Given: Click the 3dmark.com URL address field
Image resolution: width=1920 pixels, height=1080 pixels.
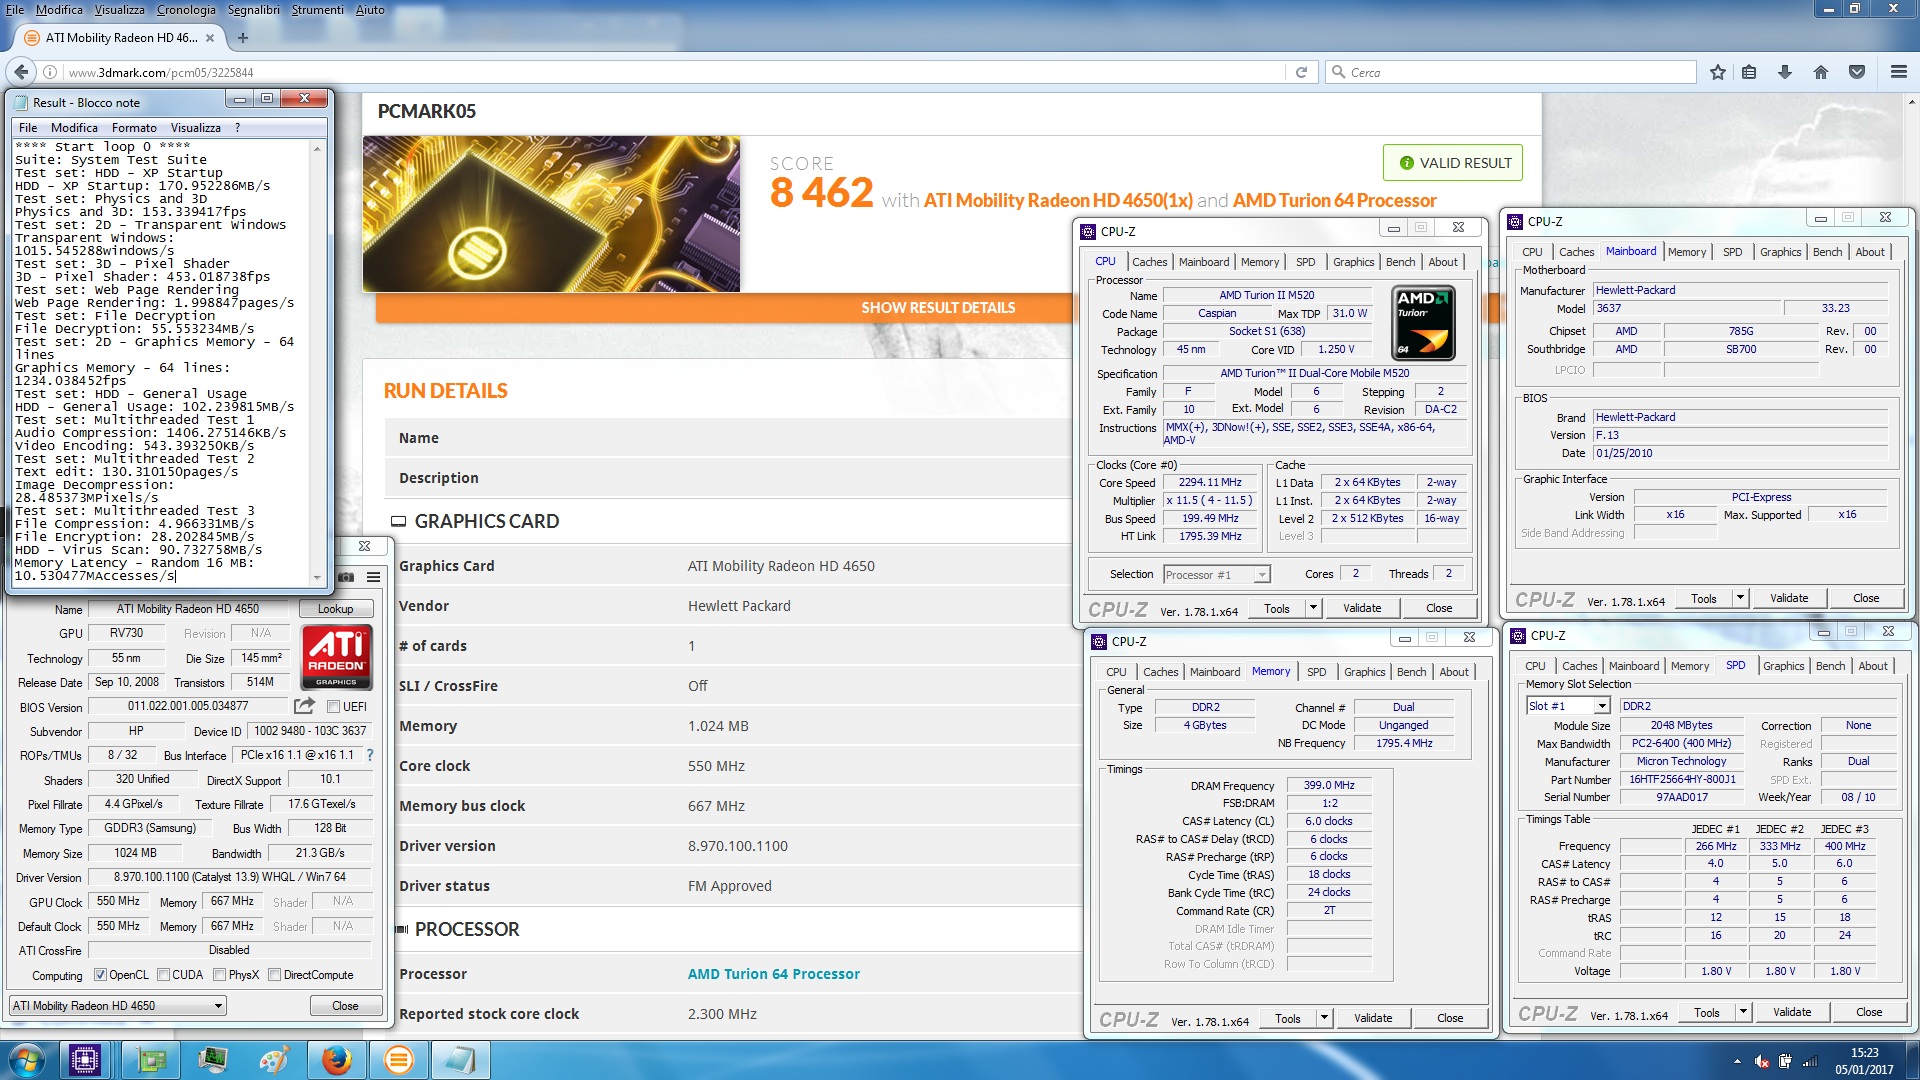Looking at the screenshot, I should pyautogui.click(x=670, y=72).
